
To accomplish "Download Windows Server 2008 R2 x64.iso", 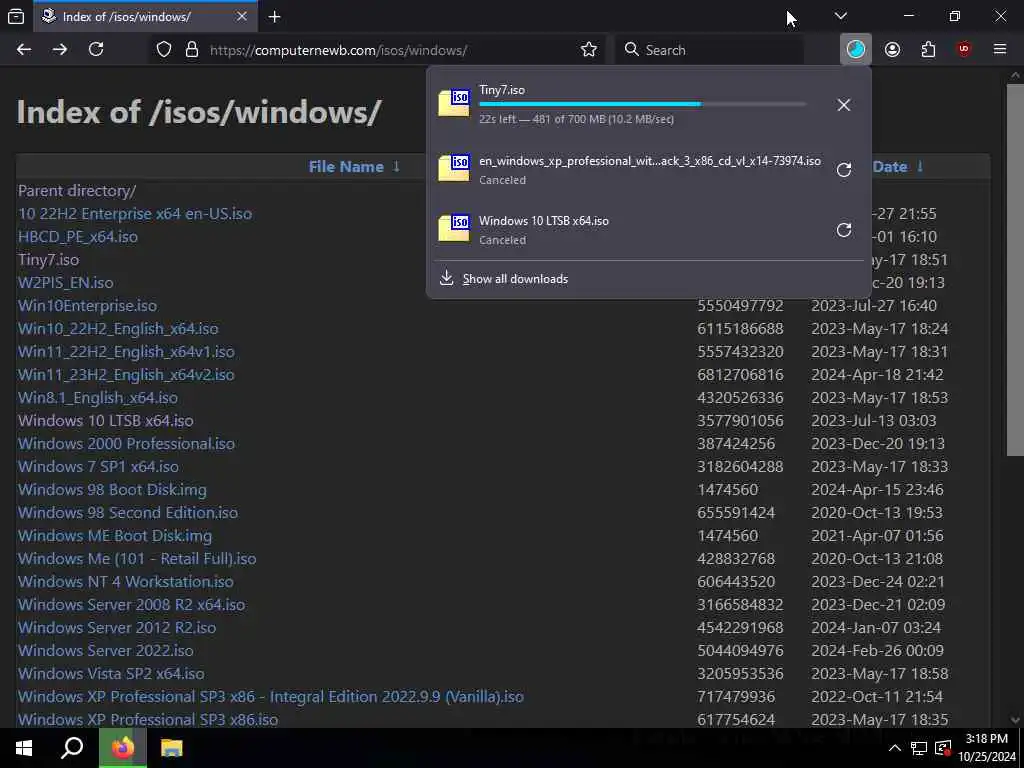I will coord(132,604).
